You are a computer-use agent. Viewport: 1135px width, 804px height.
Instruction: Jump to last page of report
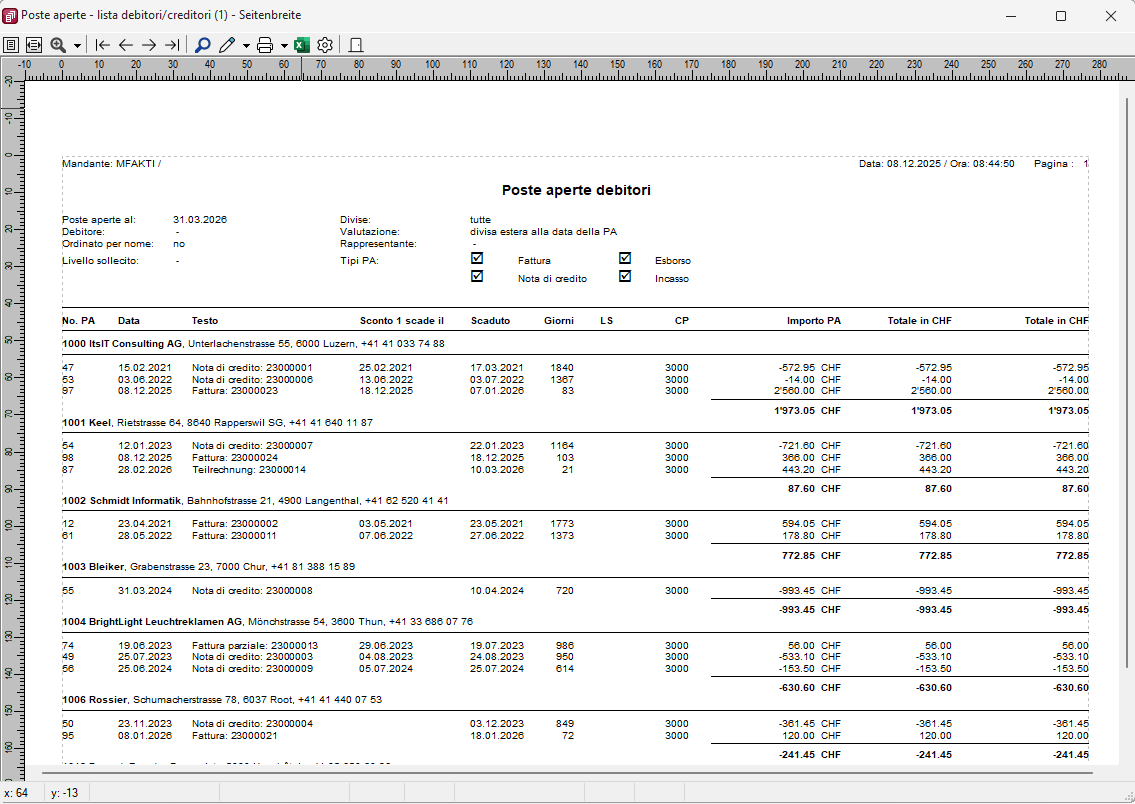pos(172,45)
